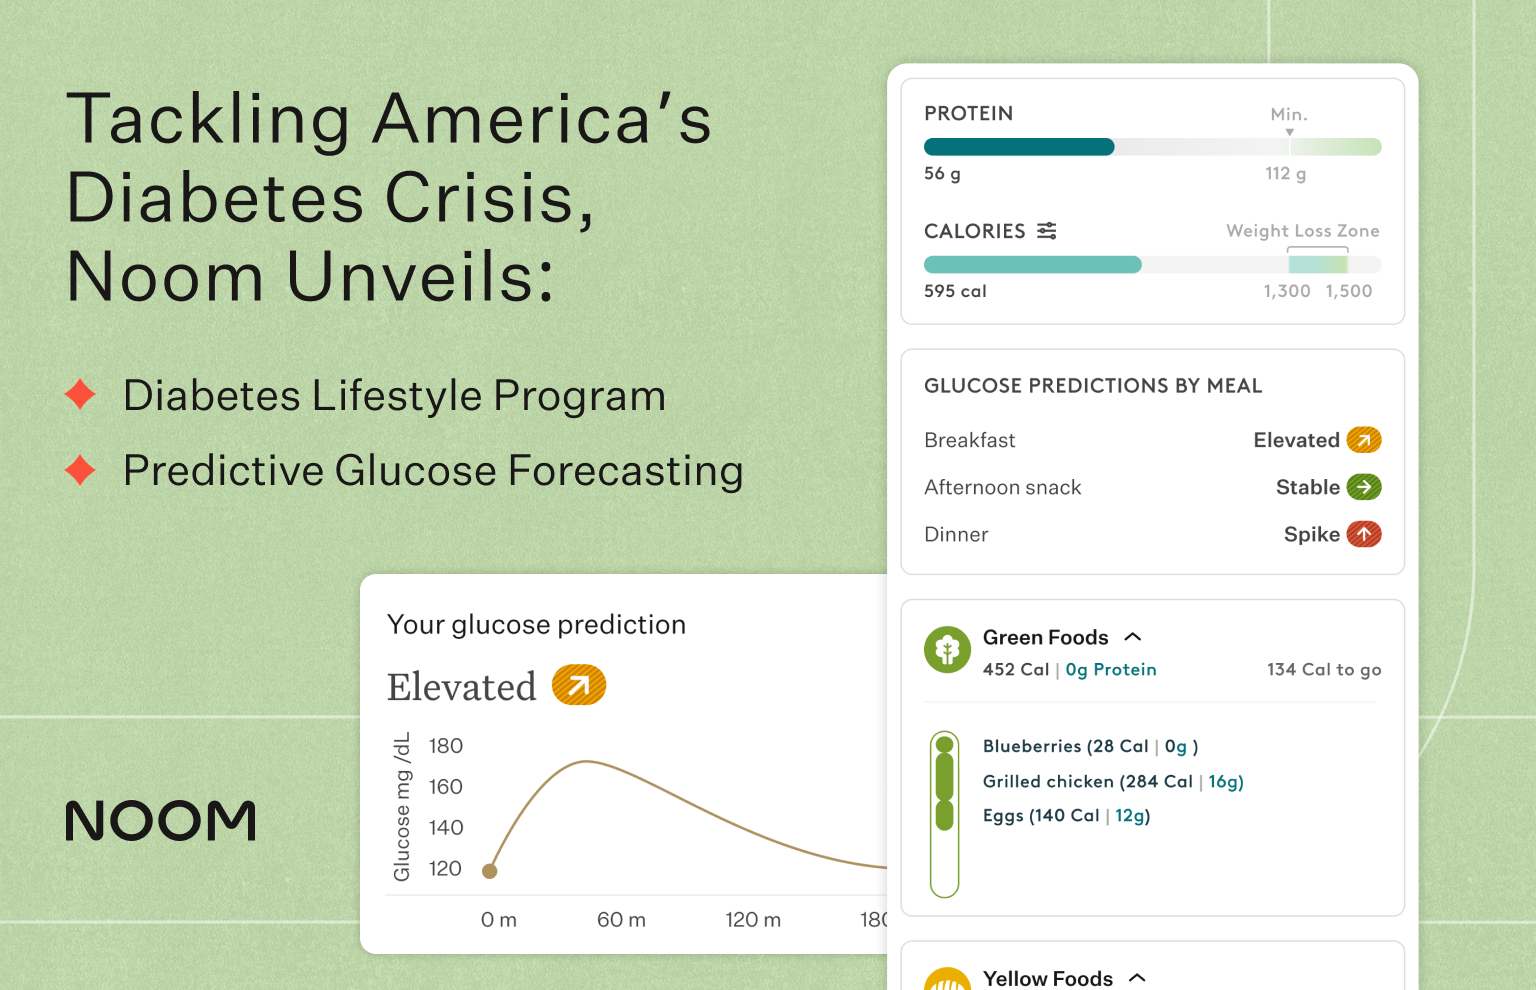This screenshot has width=1536, height=990.
Task: Click the Elevated badge on glucose prediction card
Action: pyautogui.click(x=580, y=685)
